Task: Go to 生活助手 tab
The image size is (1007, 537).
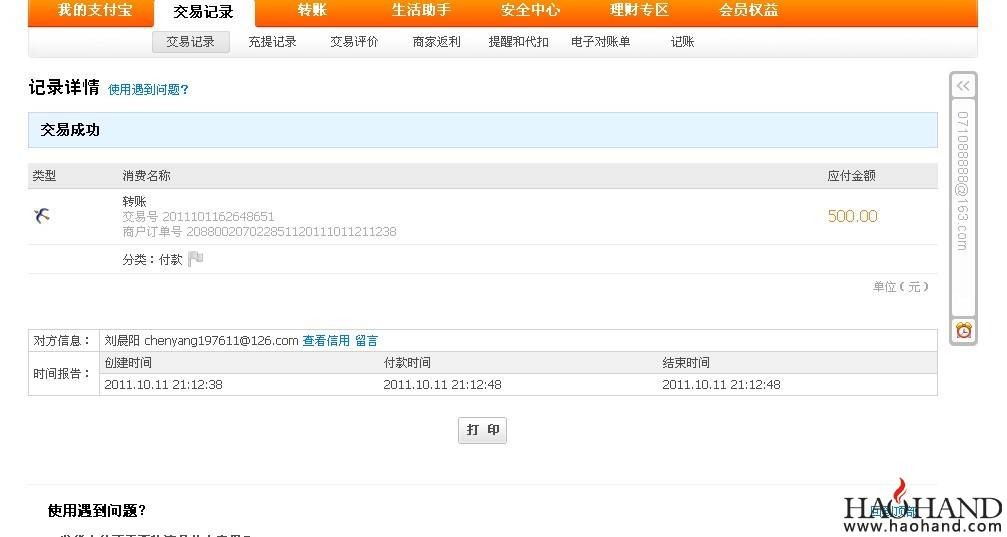Action: [x=421, y=10]
